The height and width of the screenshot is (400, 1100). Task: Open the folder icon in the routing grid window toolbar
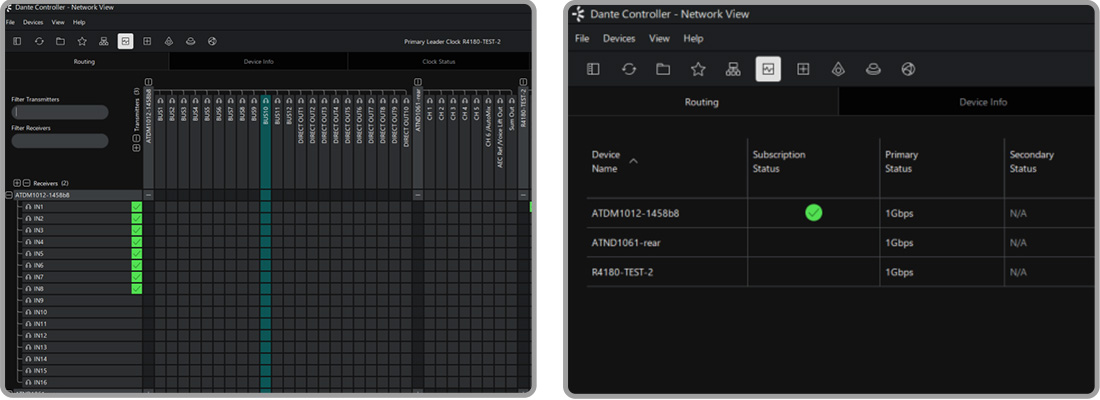click(60, 41)
